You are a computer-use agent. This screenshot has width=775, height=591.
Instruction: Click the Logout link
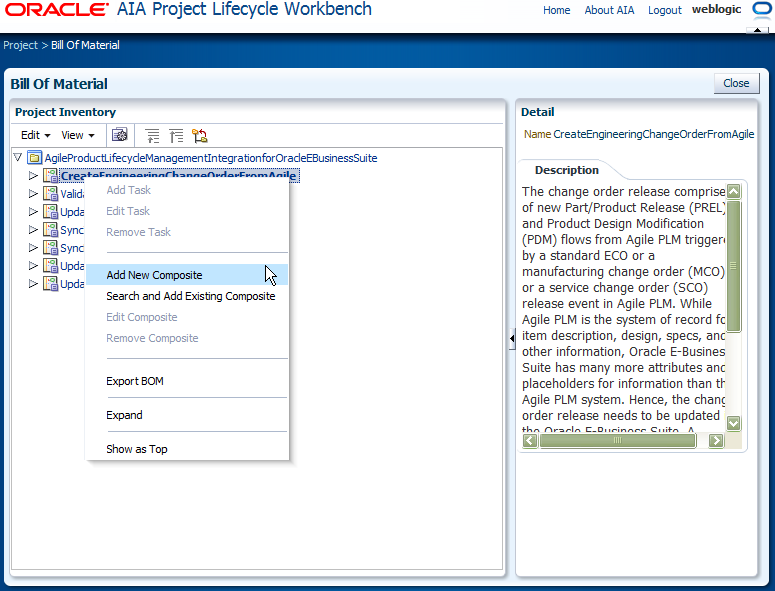click(665, 10)
